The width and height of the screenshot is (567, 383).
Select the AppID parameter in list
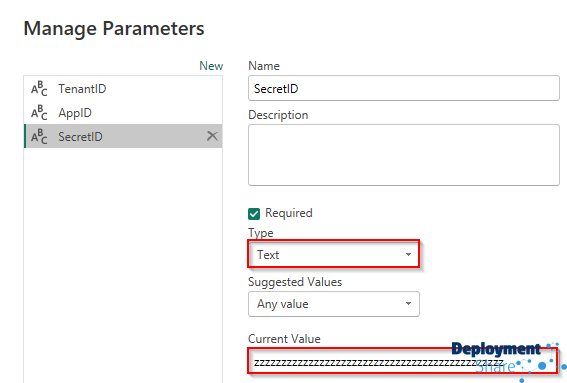(123, 112)
